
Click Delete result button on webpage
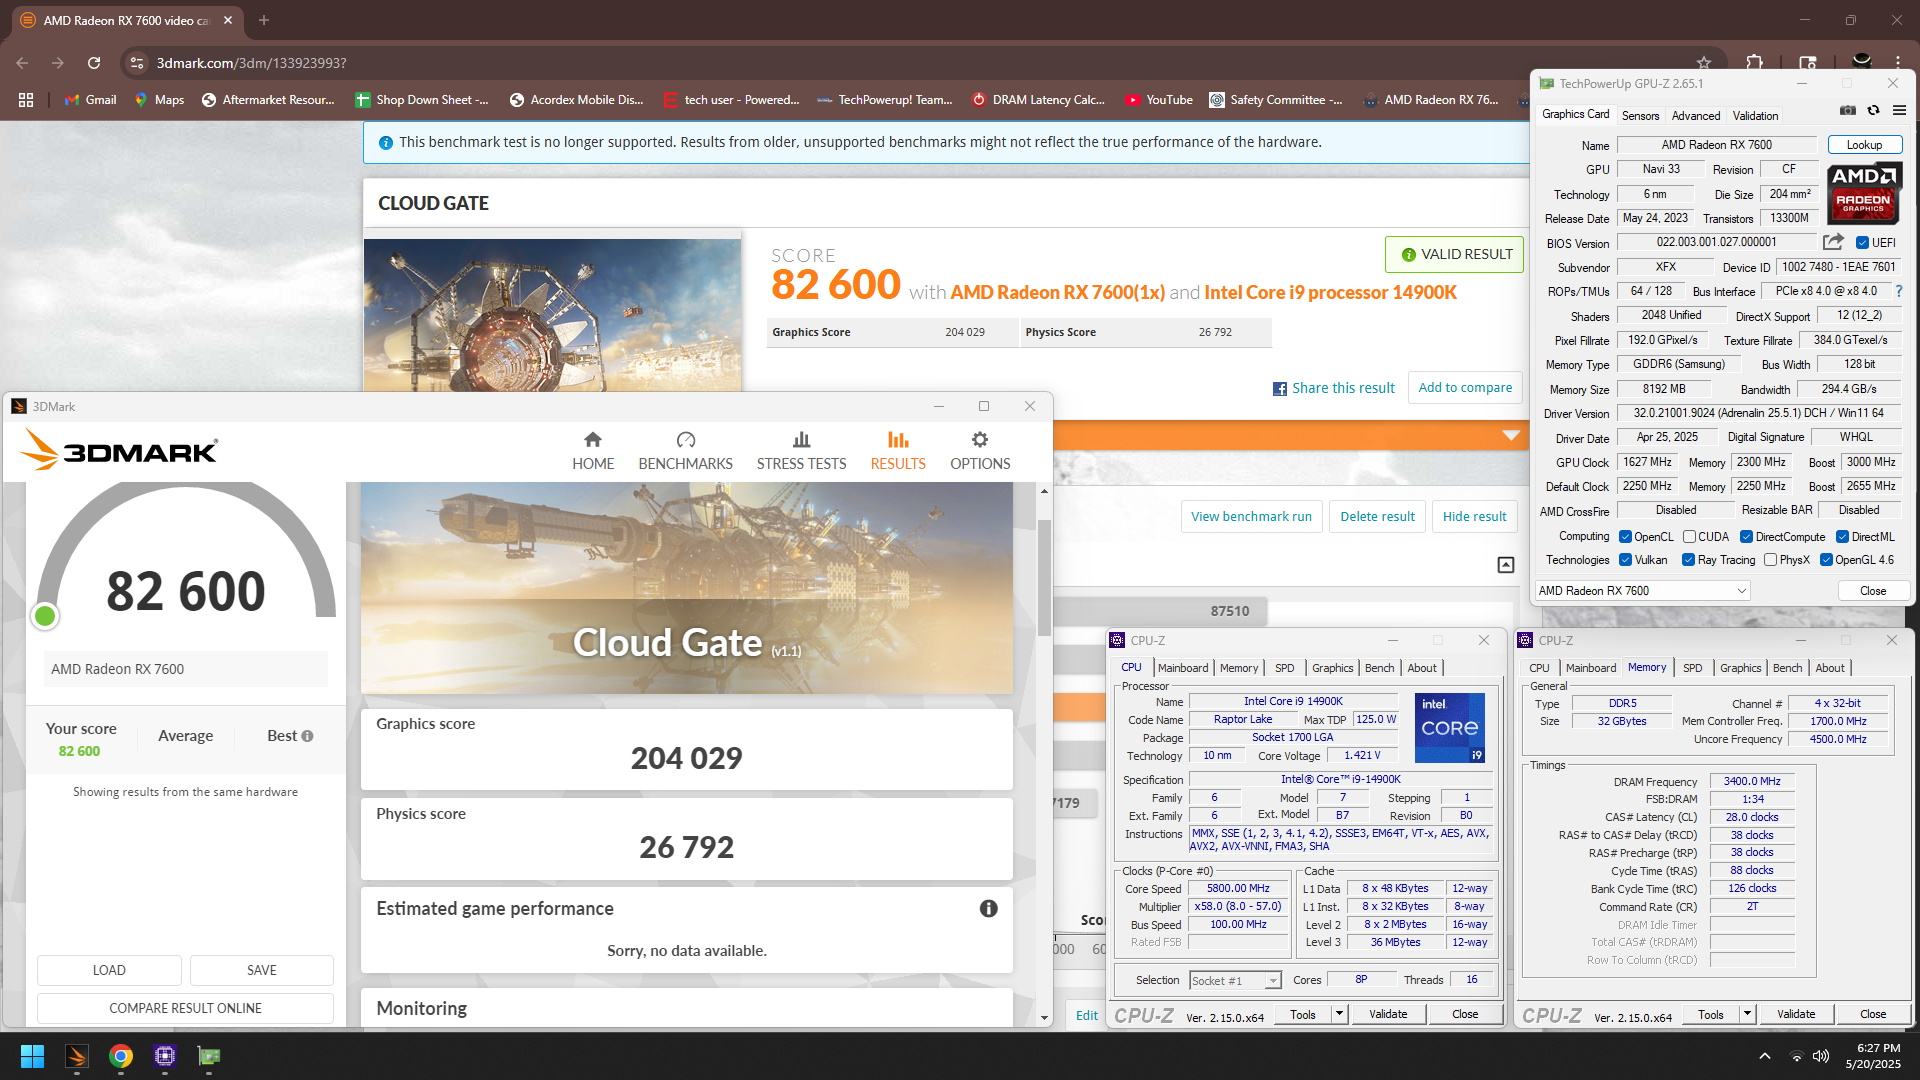point(1377,517)
